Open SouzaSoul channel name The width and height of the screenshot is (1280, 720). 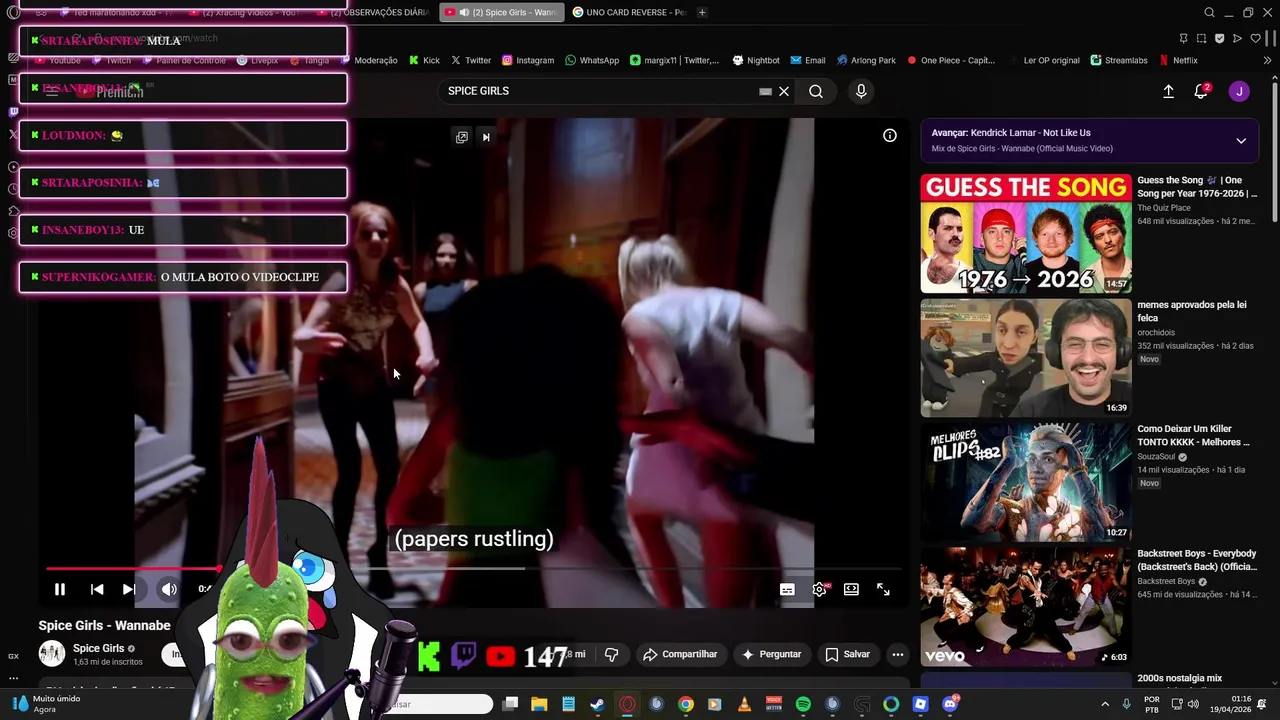(x=1156, y=457)
